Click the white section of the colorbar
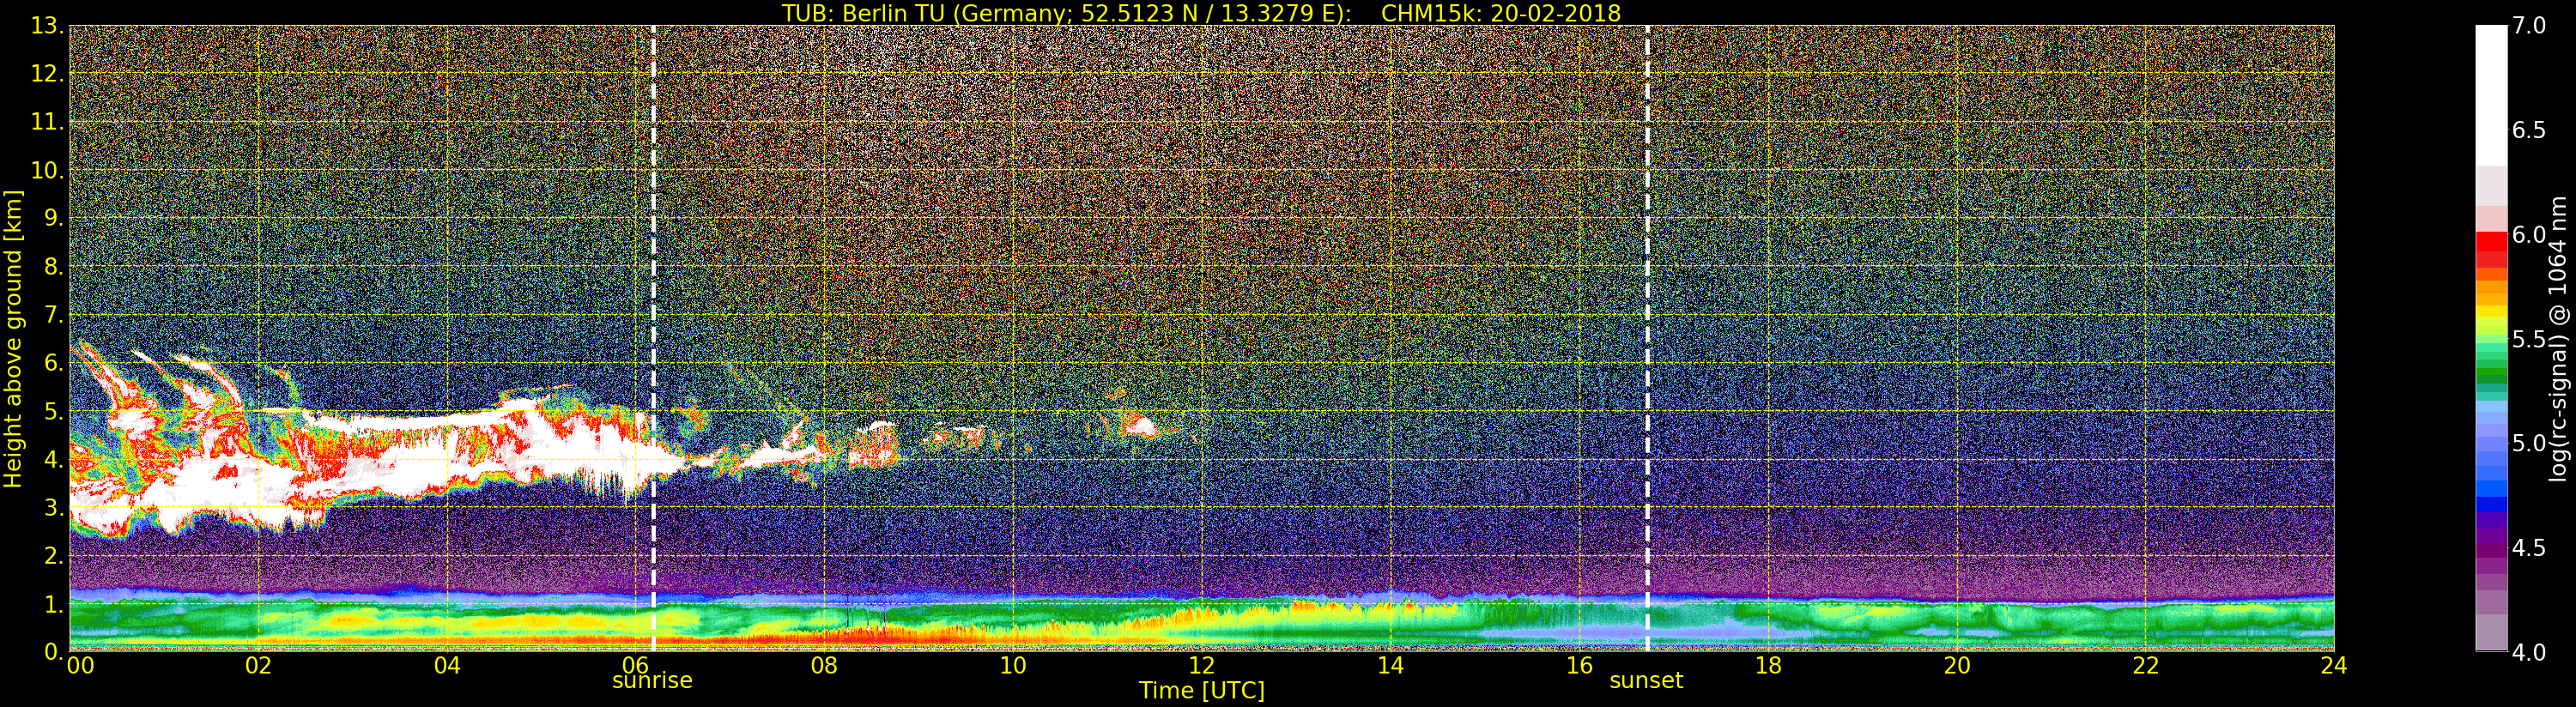The image size is (2576, 707). click(2491, 95)
